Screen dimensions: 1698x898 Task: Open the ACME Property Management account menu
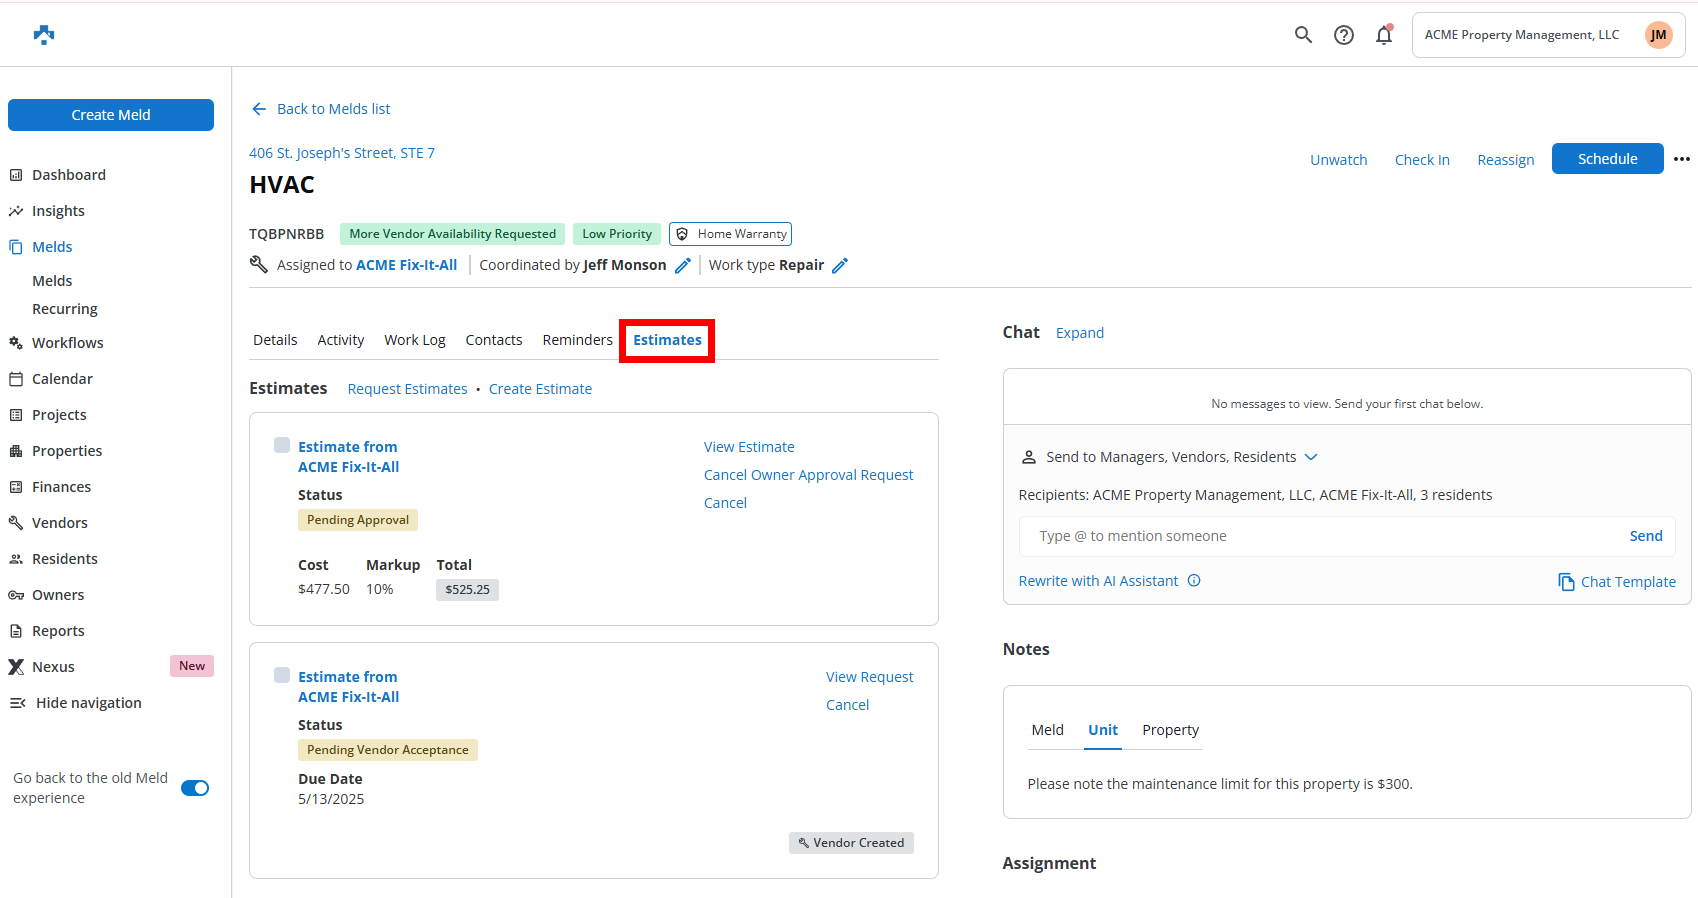[x=1547, y=35]
